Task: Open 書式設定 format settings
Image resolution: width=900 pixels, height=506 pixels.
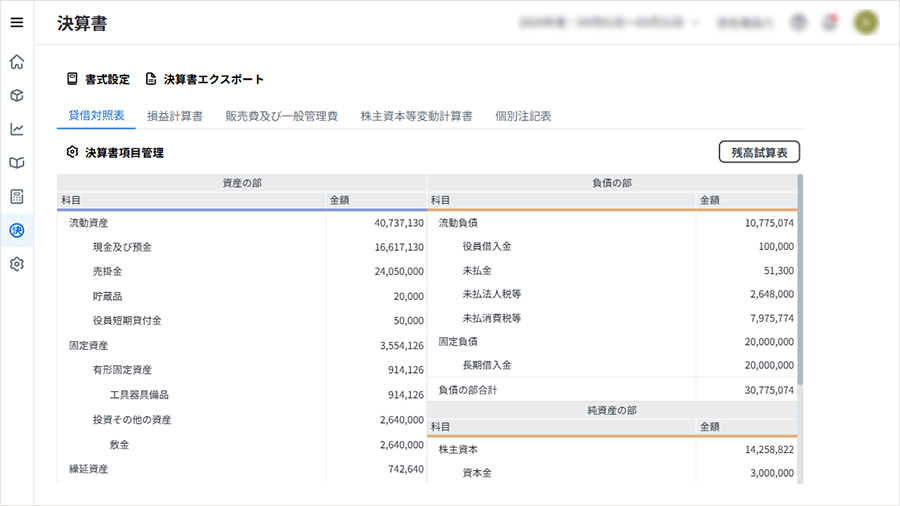Action: (98, 79)
